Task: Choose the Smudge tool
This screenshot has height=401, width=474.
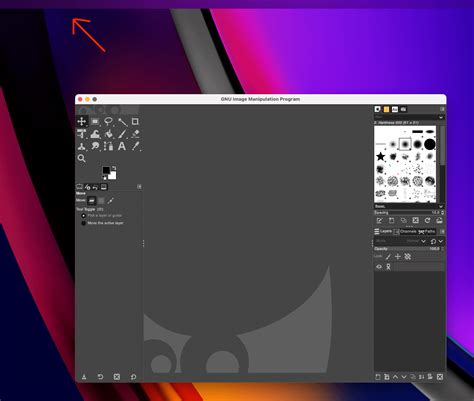Action: (95, 146)
